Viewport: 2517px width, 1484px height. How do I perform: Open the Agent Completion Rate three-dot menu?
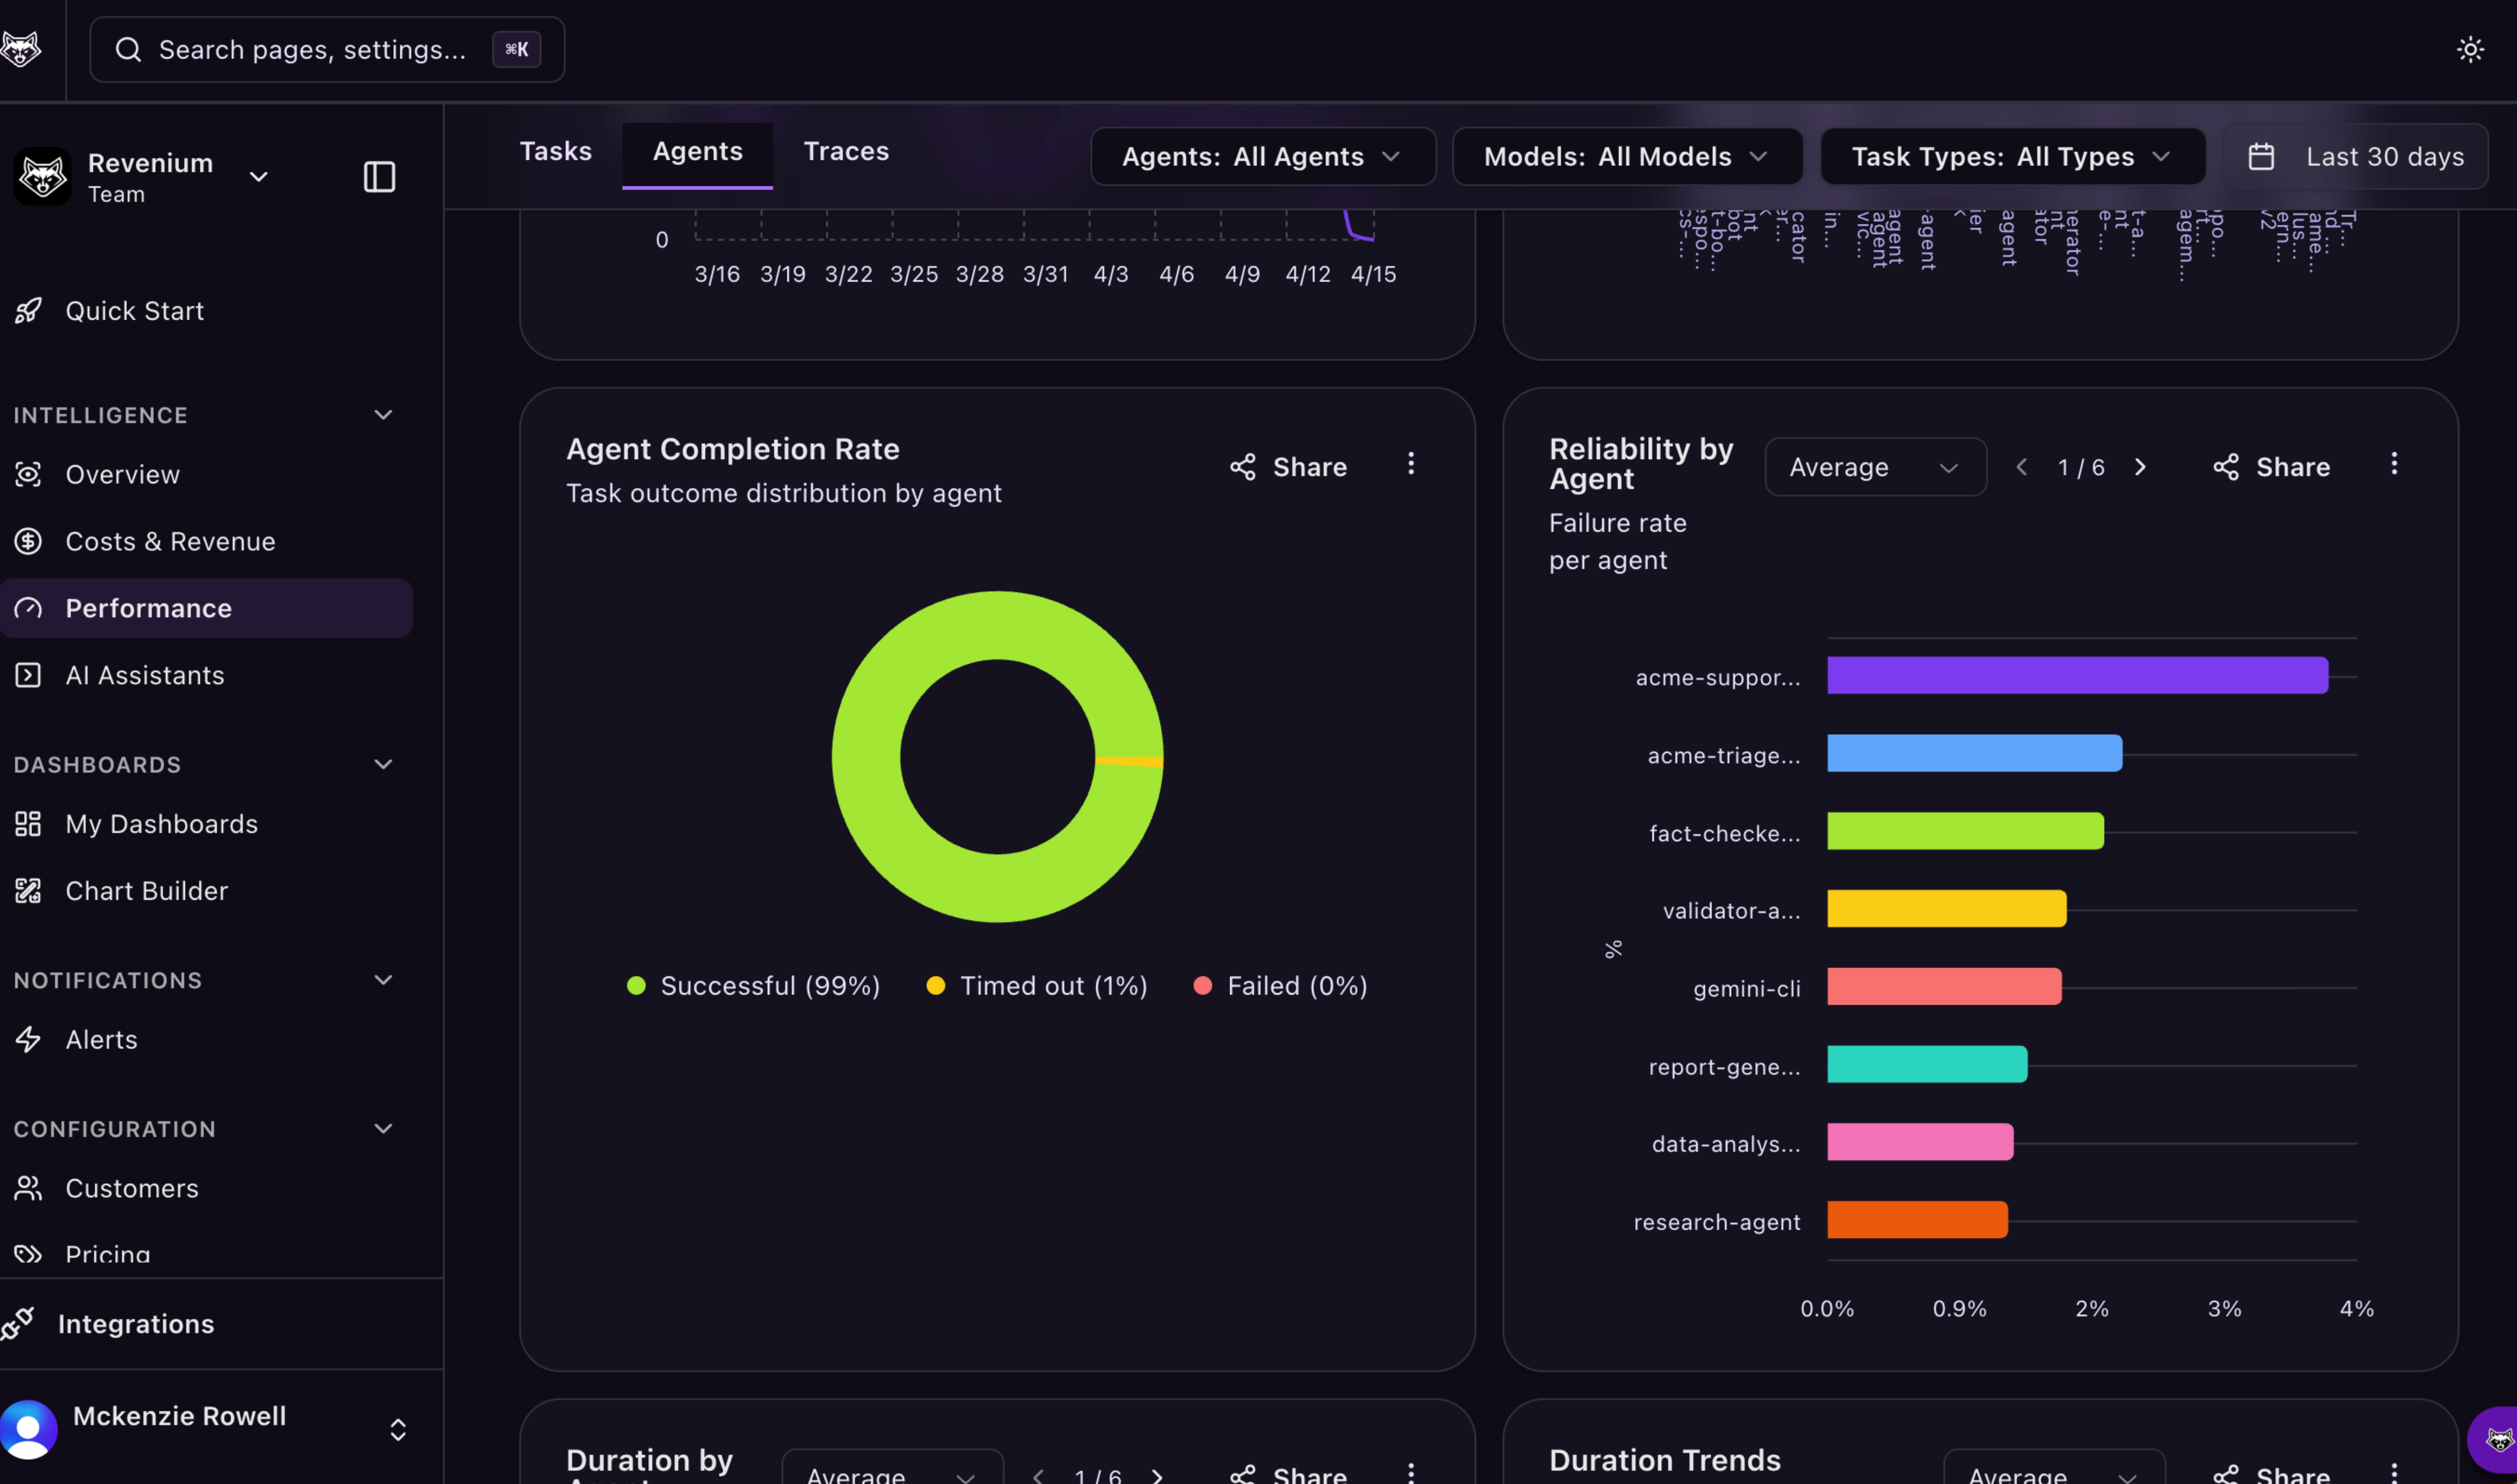click(1411, 464)
